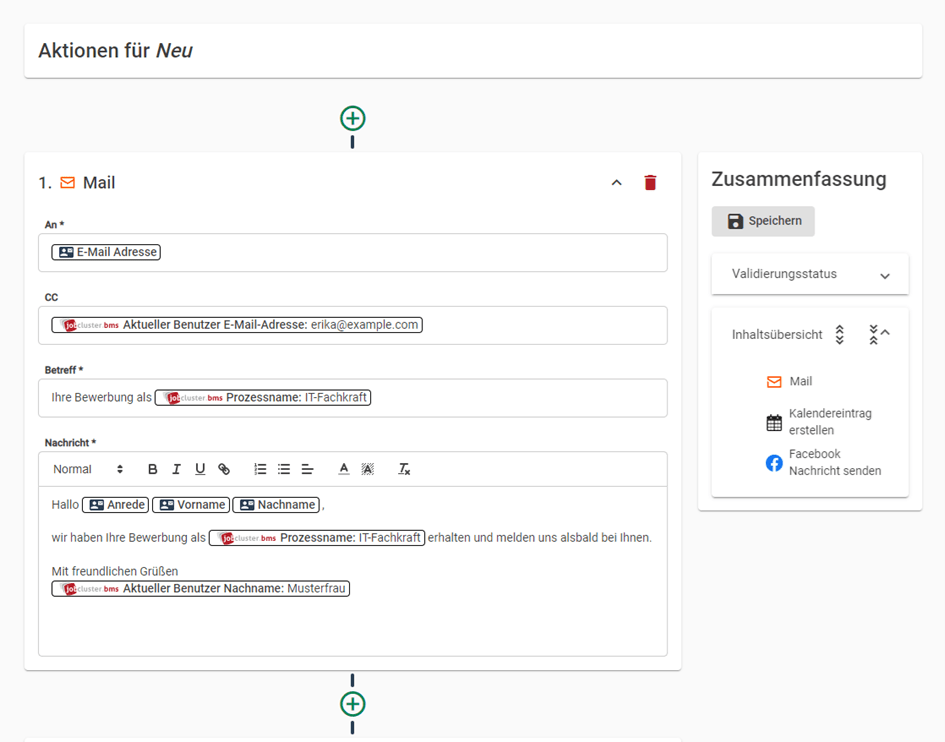Open text alignment options
This screenshot has height=742, width=945.
[x=307, y=470]
